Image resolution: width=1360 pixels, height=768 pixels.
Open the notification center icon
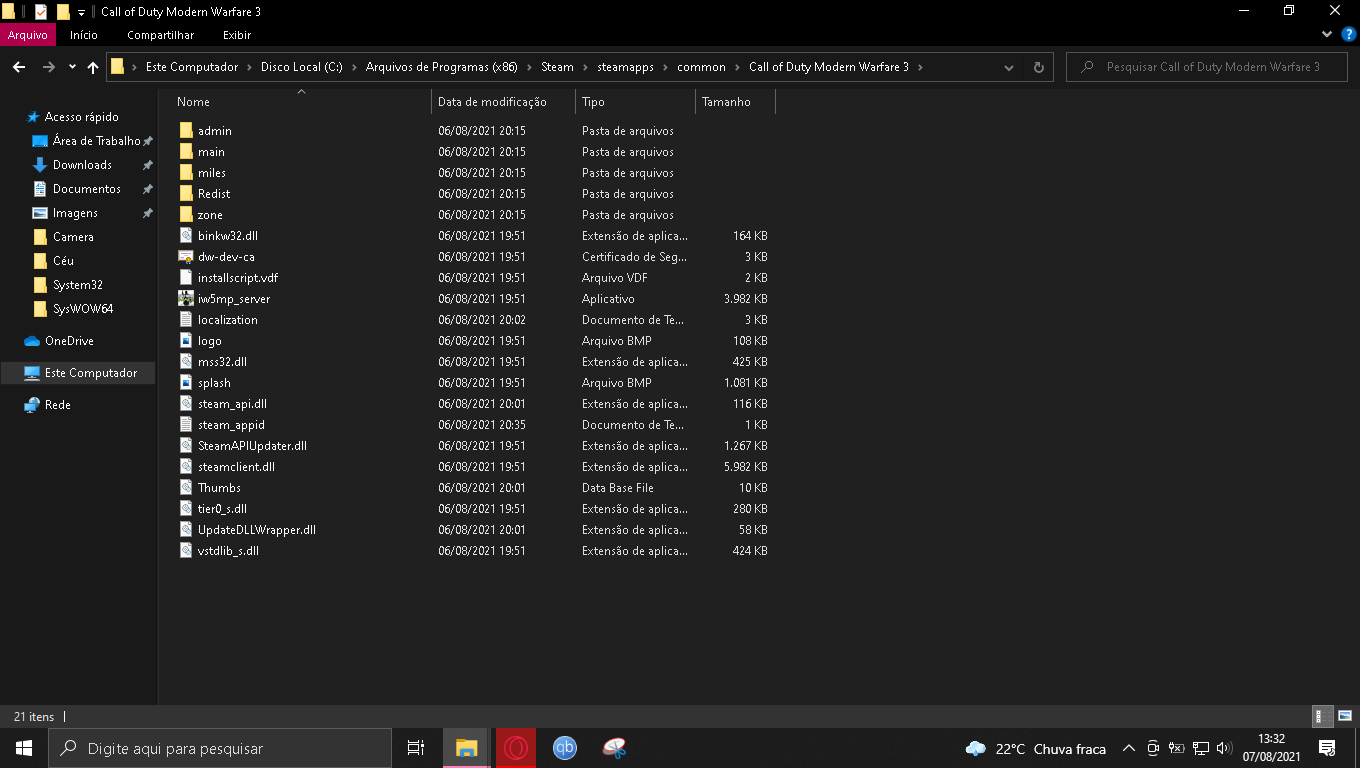(1328, 748)
